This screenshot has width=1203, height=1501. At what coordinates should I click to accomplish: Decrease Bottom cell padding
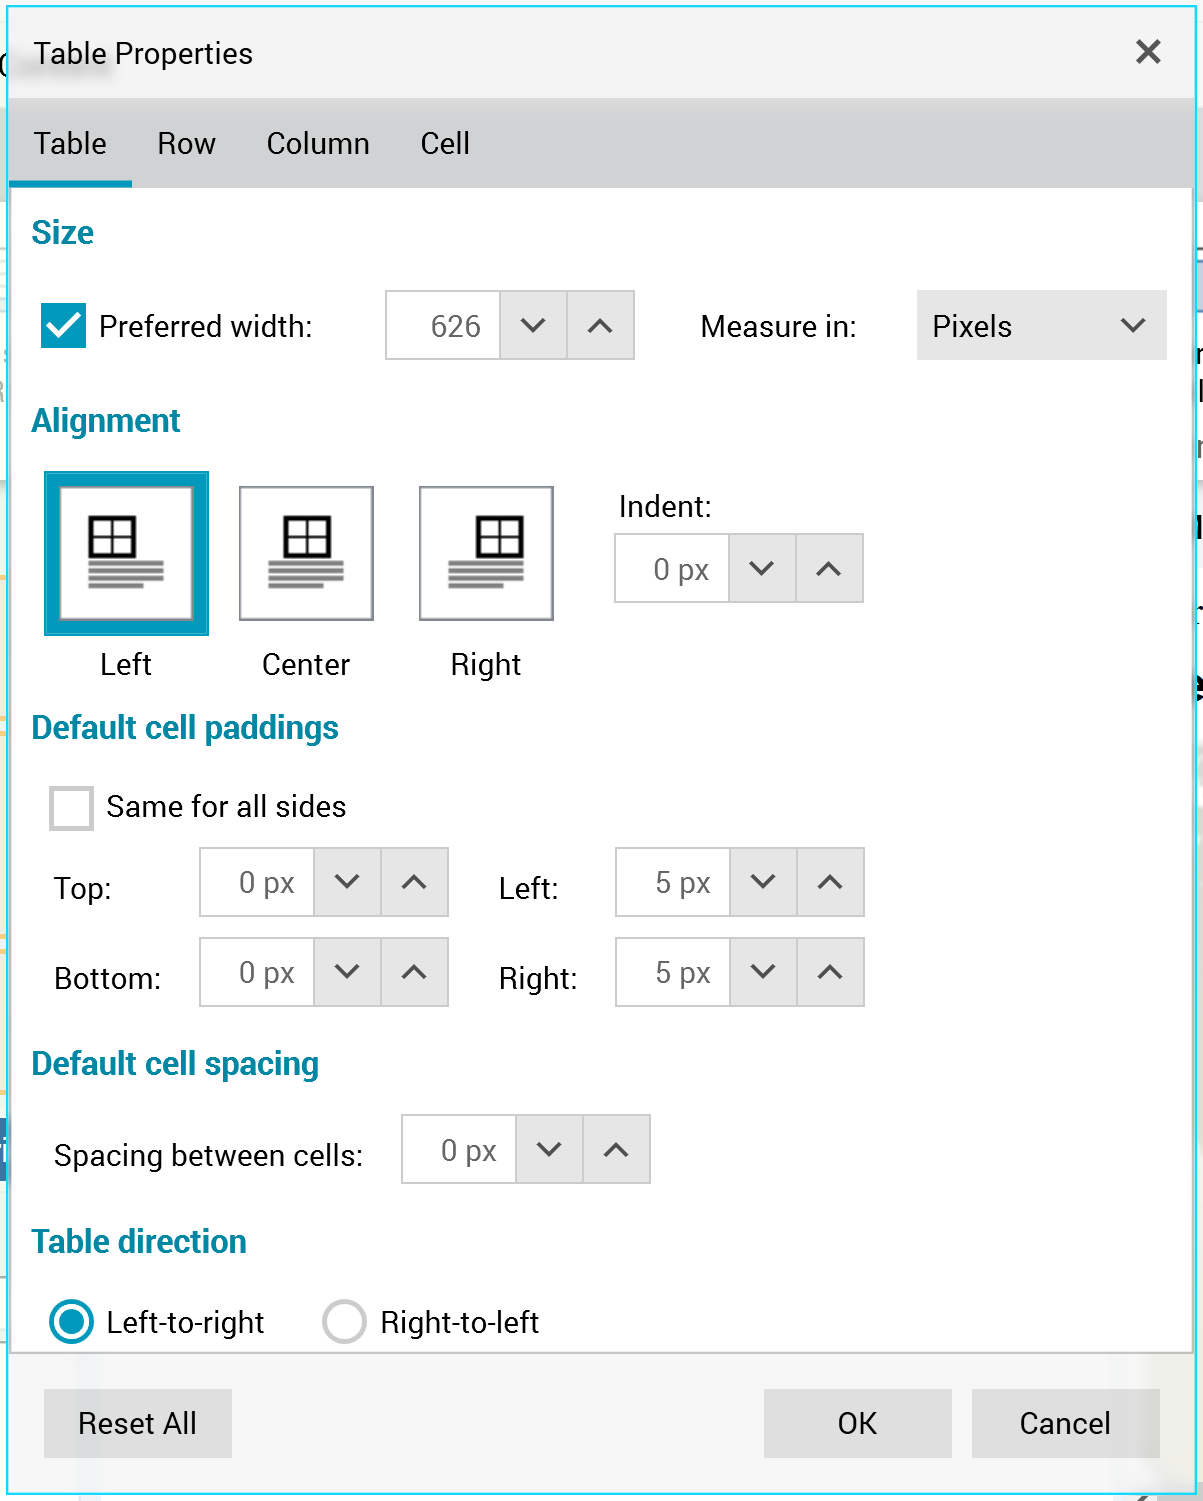pos(347,972)
